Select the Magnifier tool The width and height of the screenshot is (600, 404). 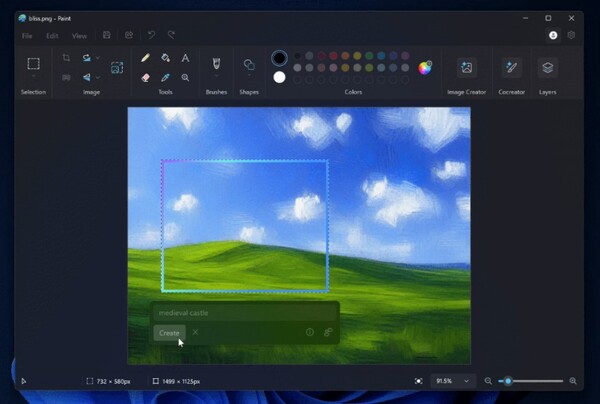coord(185,78)
